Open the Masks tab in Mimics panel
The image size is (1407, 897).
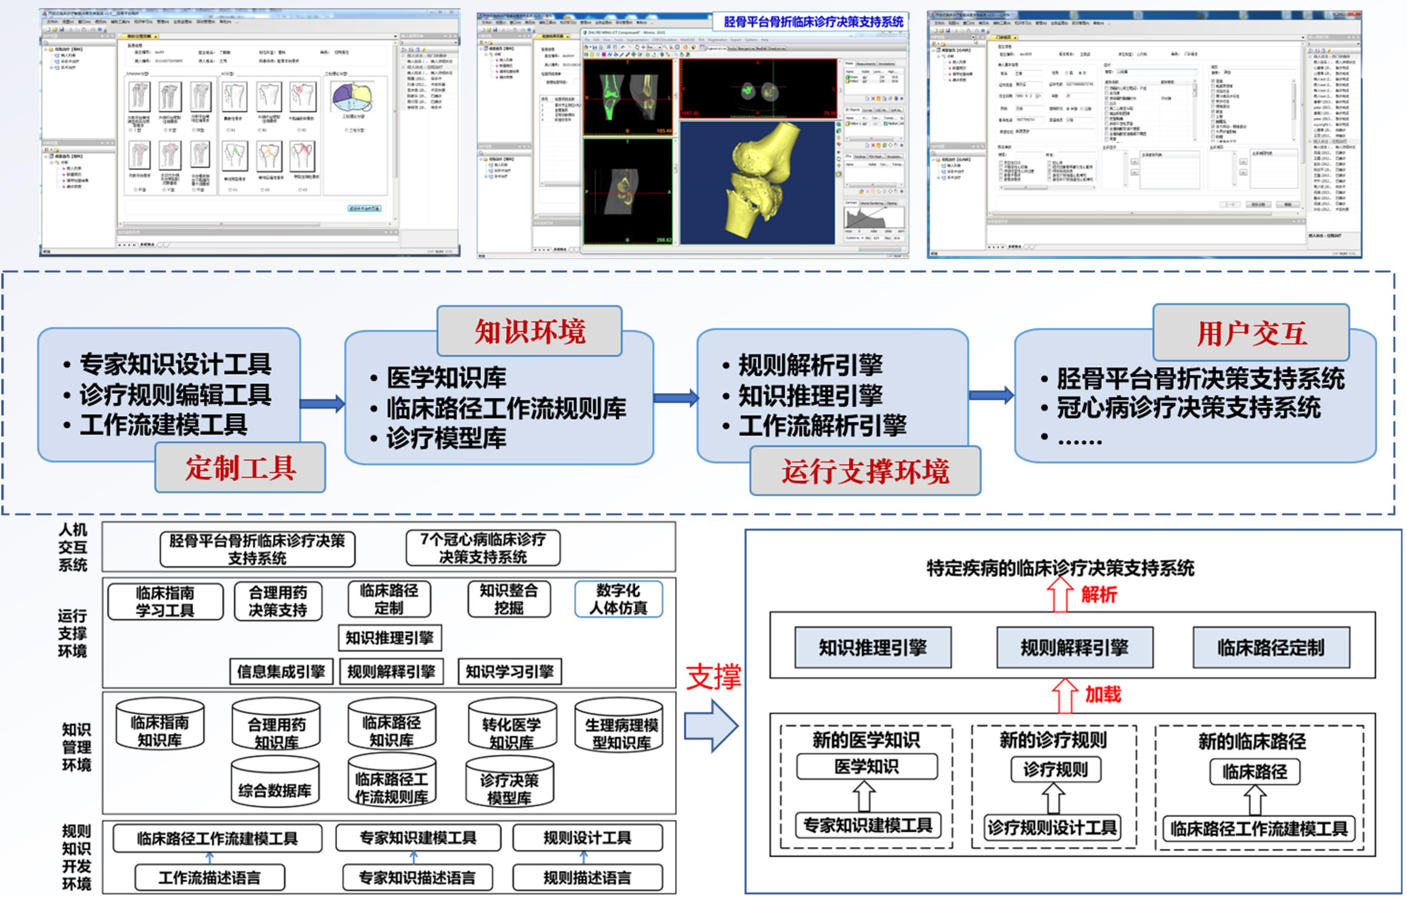[850, 64]
